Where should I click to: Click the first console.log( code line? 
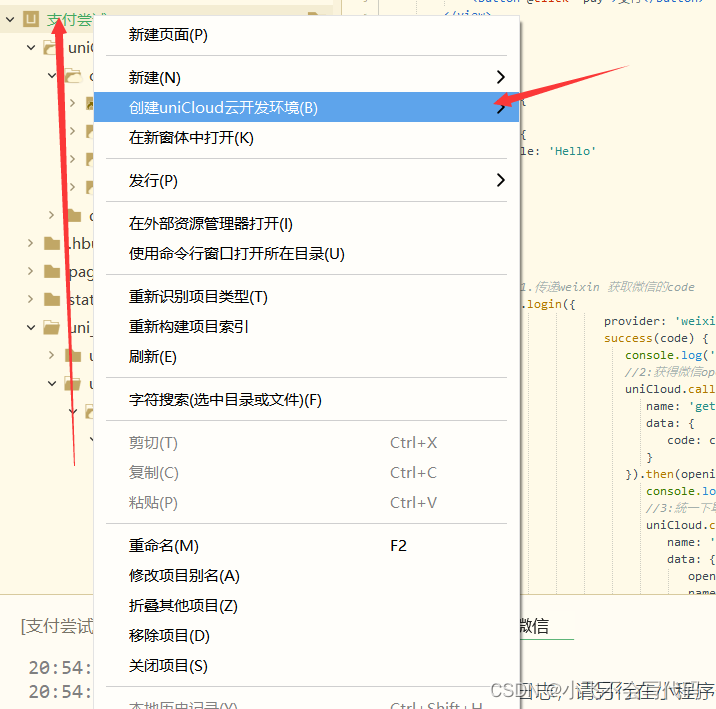(x=670, y=355)
